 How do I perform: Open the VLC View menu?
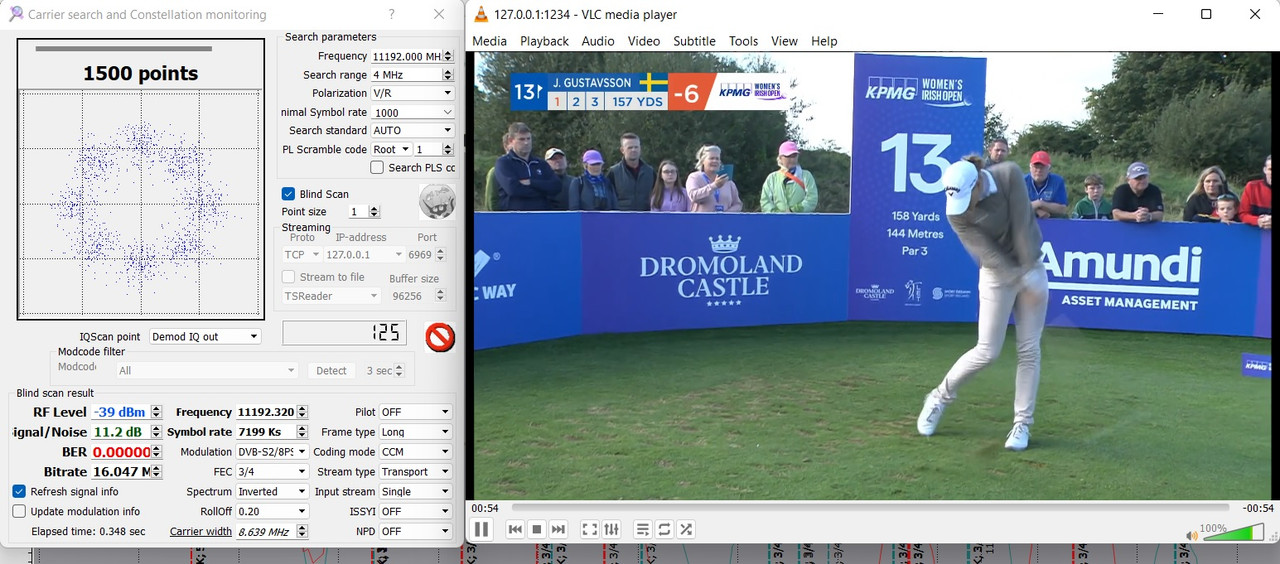(x=784, y=41)
